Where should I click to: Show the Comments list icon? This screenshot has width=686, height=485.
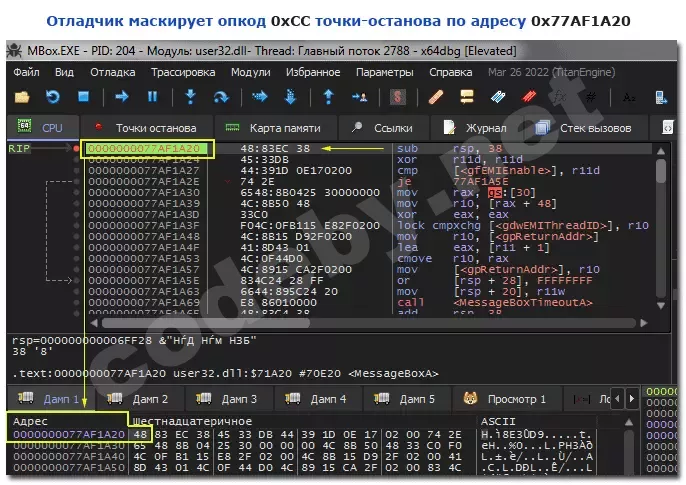point(467,96)
